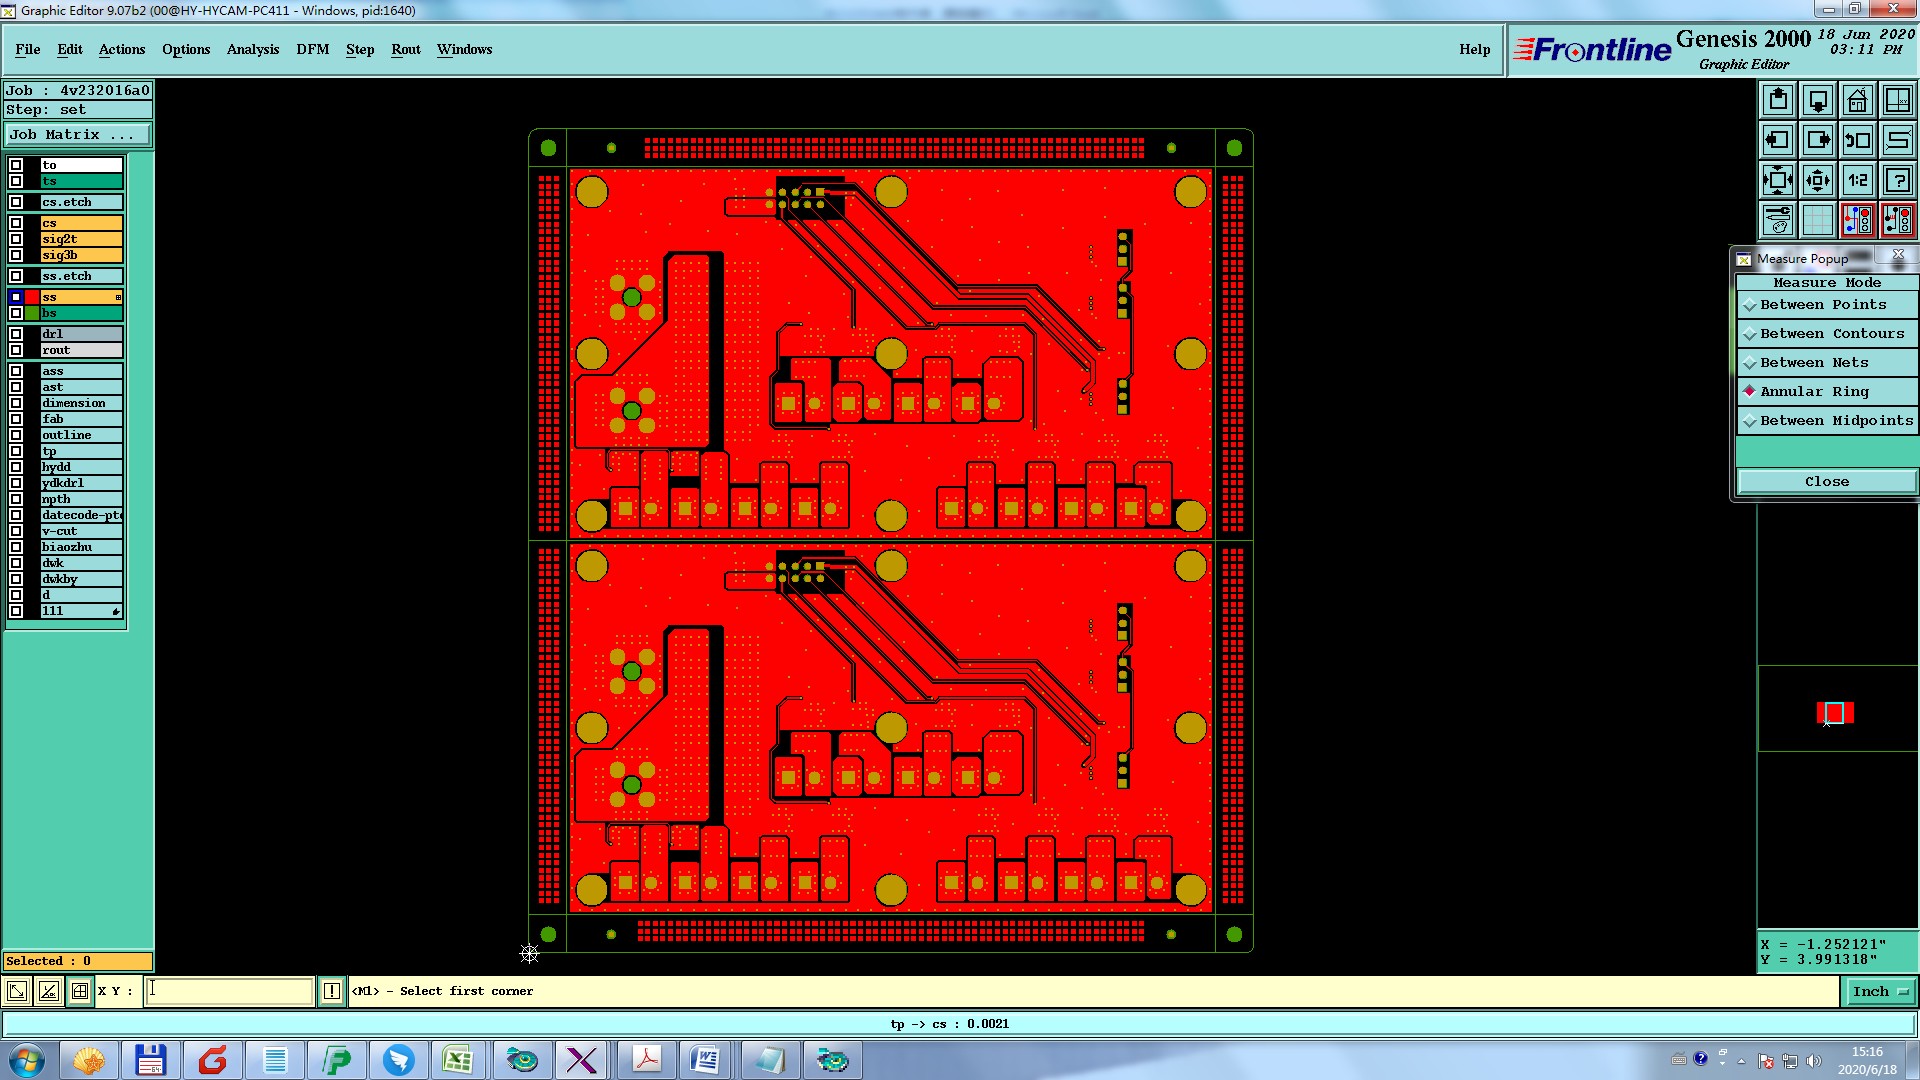Click the previous zoom (undo view) icon
Image resolution: width=1920 pixels, height=1080 pixels.
click(1857, 140)
